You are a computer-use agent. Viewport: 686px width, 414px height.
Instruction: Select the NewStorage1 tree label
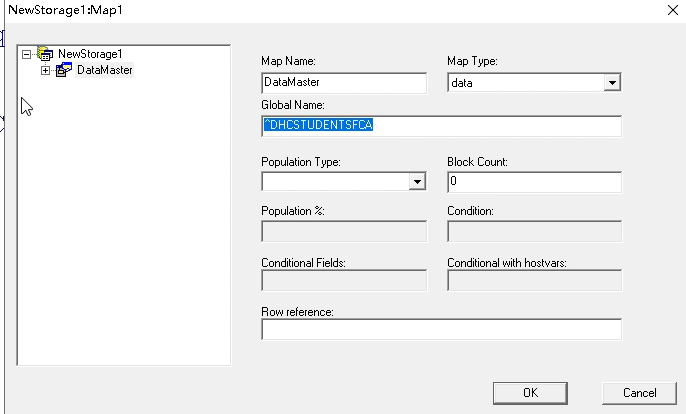click(x=91, y=54)
